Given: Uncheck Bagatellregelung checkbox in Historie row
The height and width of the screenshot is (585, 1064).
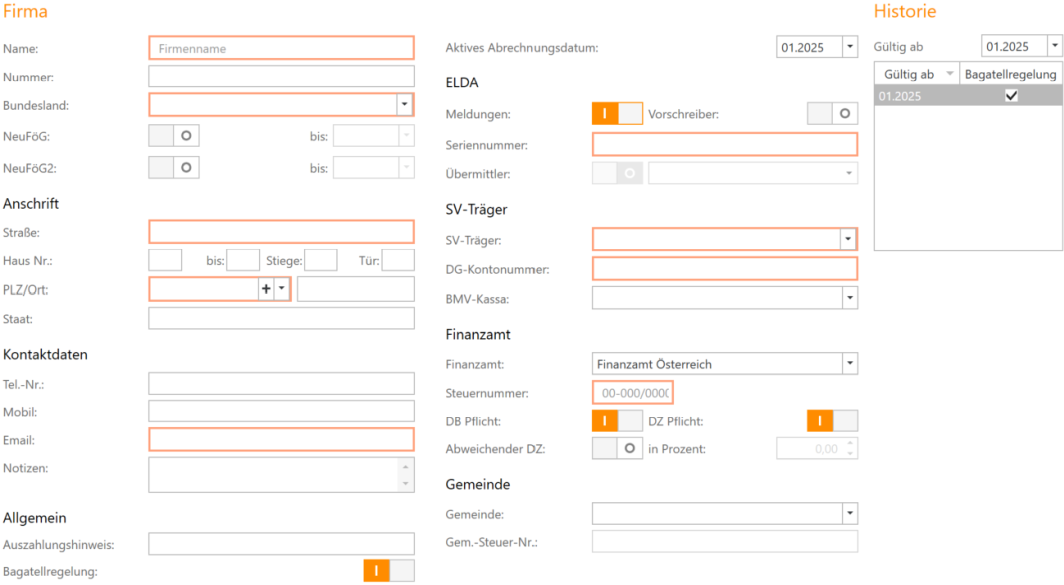Looking at the screenshot, I should (1011, 96).
